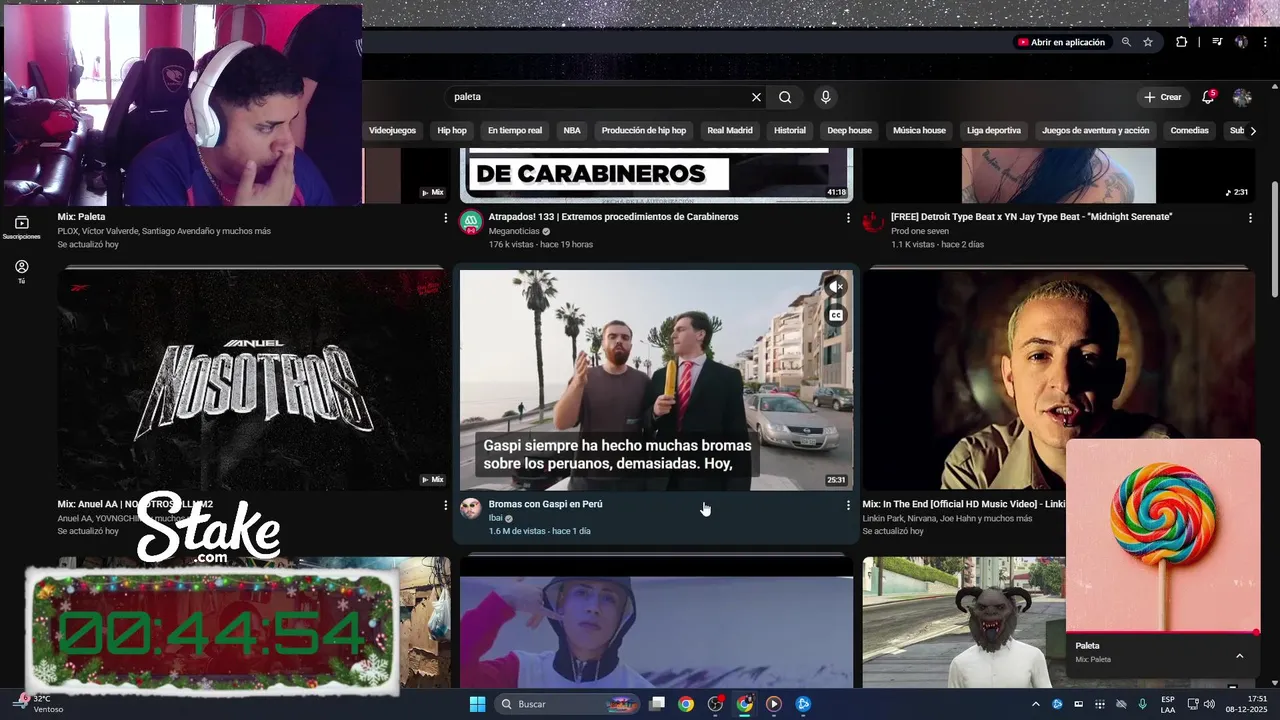This screenshot has width=1280, height=720.
Task: Open the Windows Start menu
Action: click(477, 704)
